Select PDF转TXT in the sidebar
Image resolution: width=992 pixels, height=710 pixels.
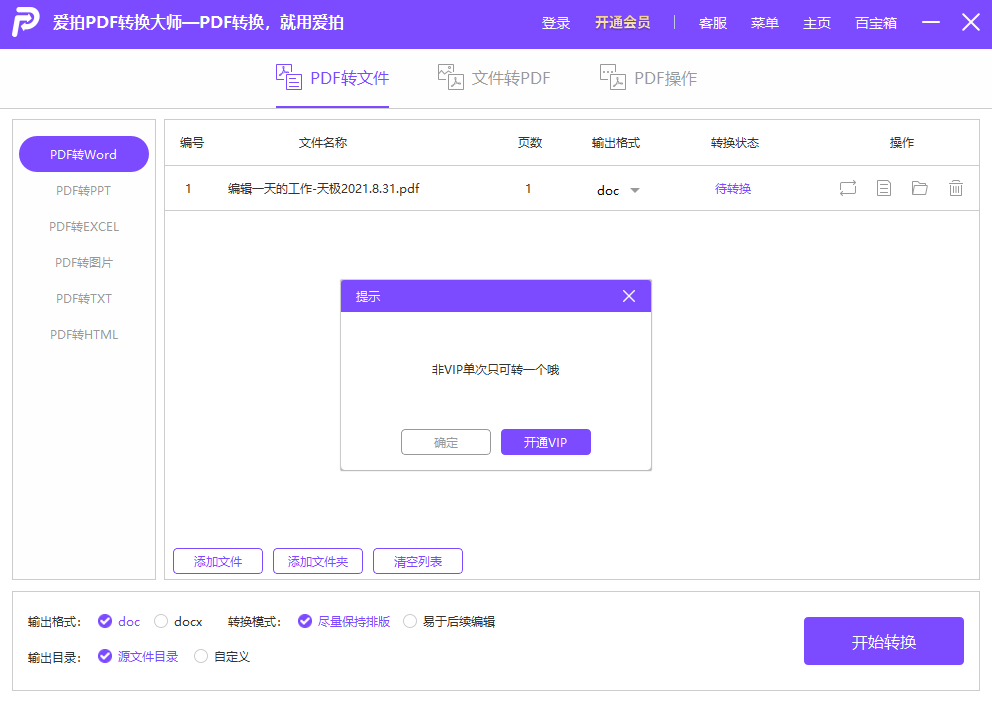coord(84,299)
